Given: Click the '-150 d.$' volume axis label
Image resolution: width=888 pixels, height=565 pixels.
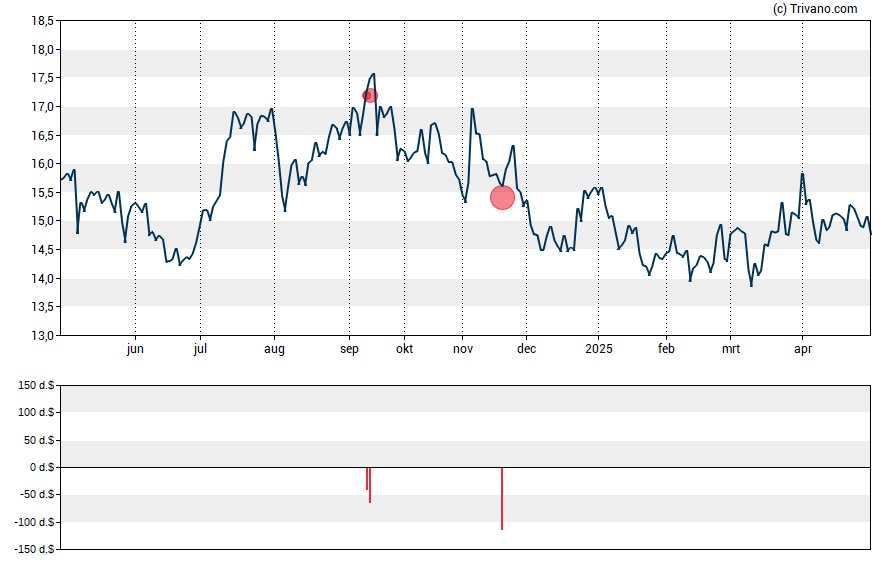Looking at the screenshot, I should (x=35, y=549).
